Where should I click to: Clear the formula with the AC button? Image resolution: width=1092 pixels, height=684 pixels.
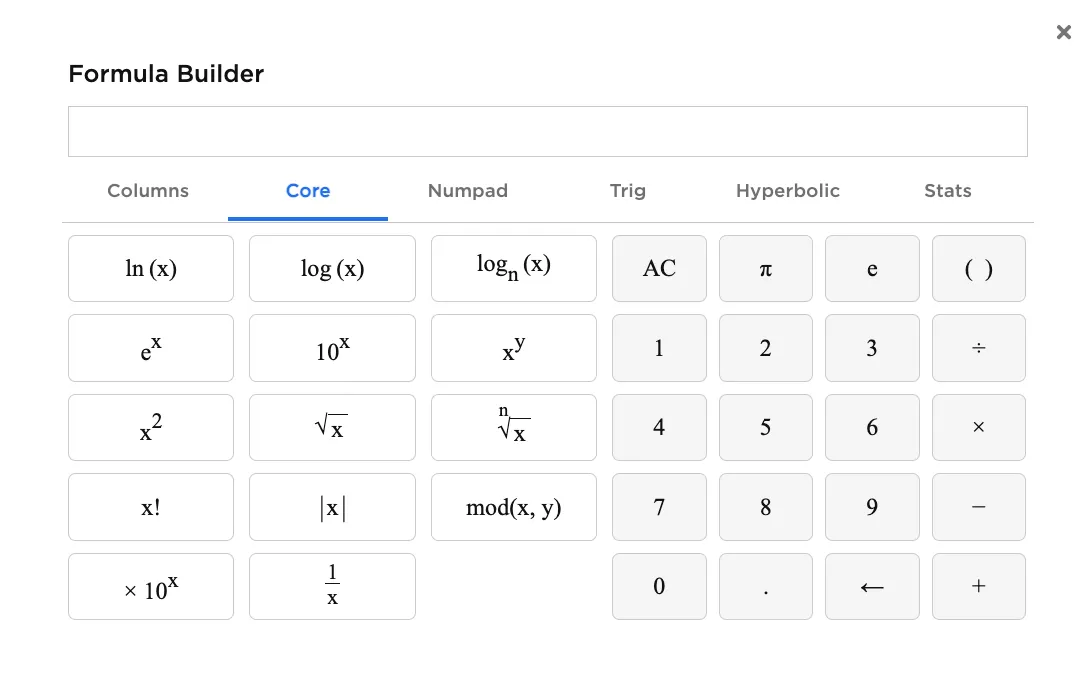659,268
